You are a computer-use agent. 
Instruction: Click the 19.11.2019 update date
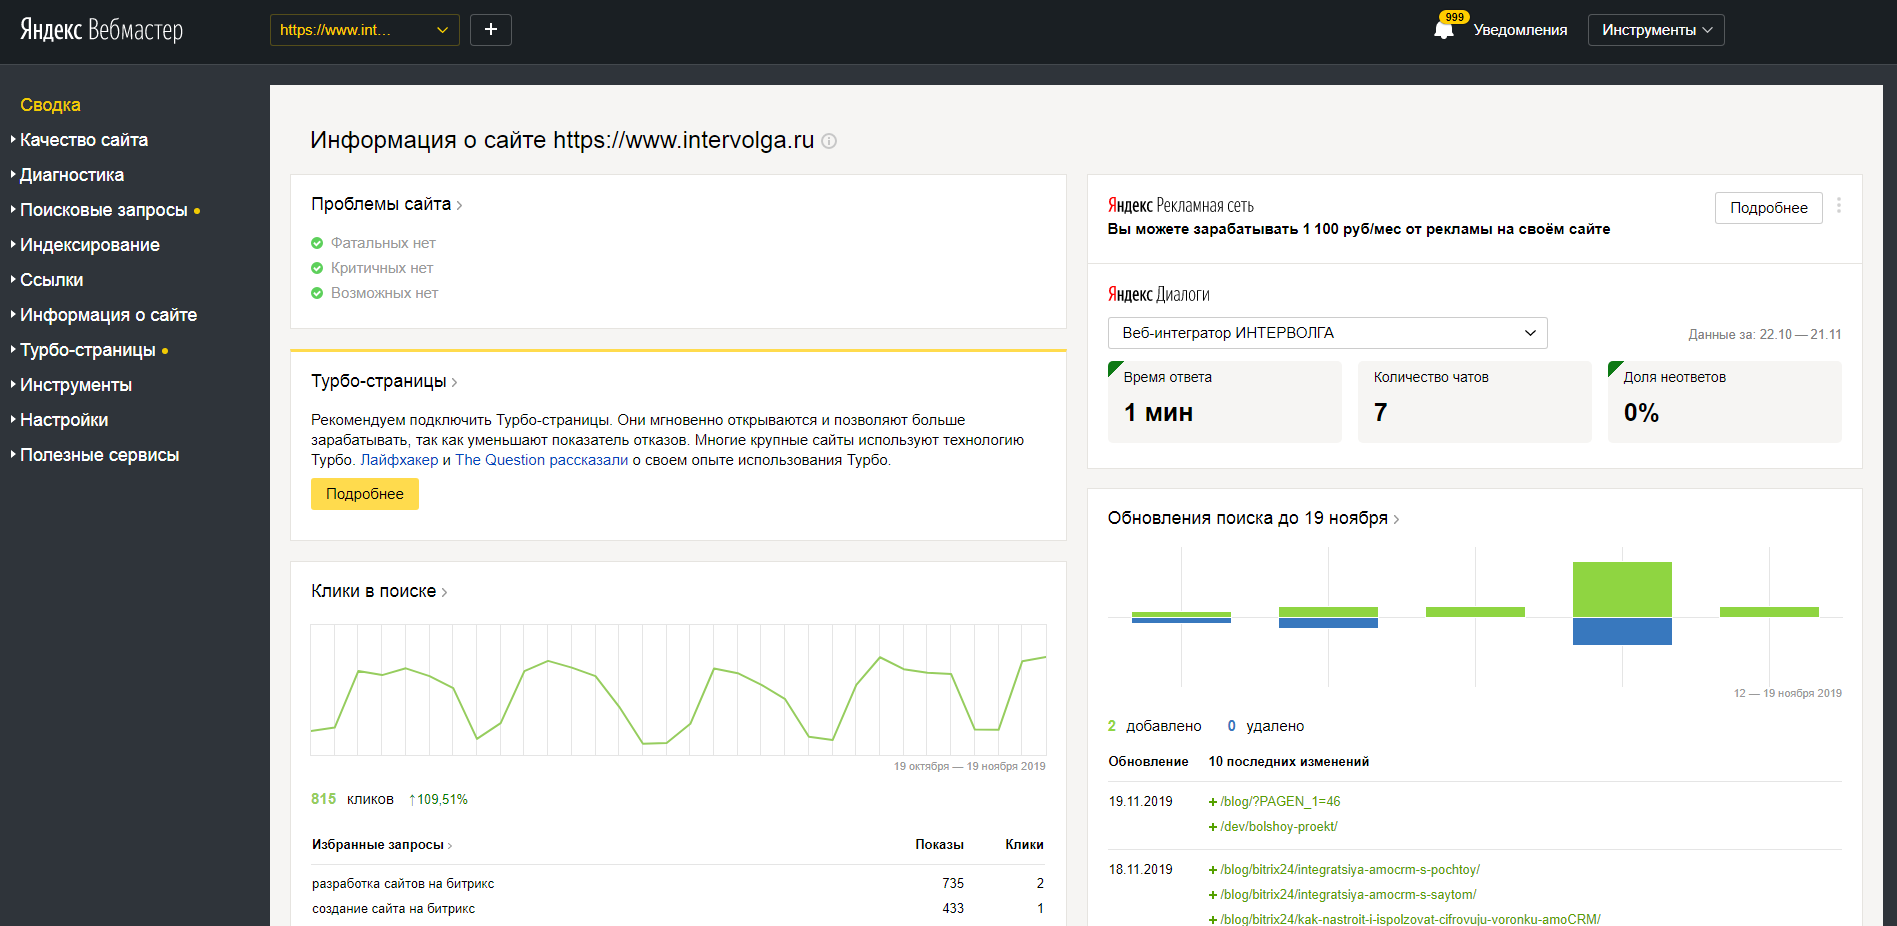(1140, 801)
